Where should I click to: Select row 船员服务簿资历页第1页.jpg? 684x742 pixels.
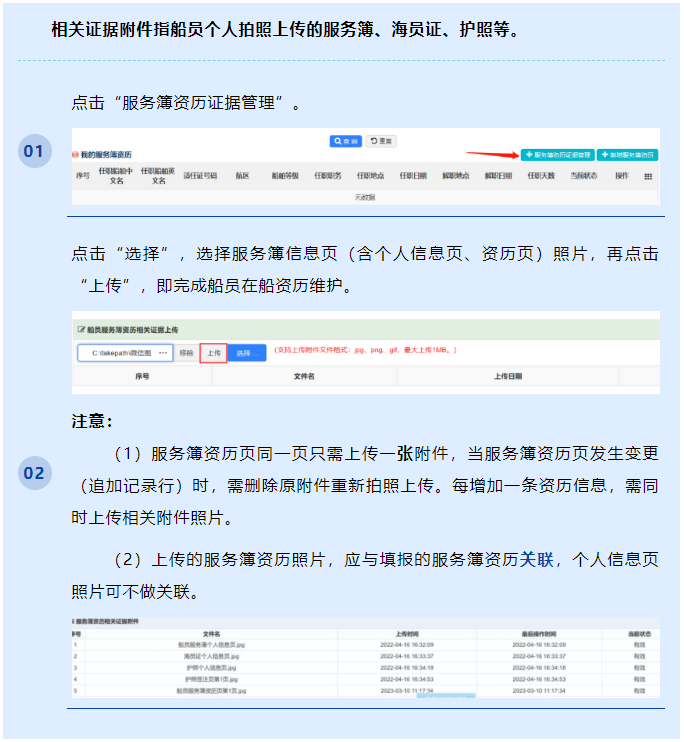click(x=211, y=691)
